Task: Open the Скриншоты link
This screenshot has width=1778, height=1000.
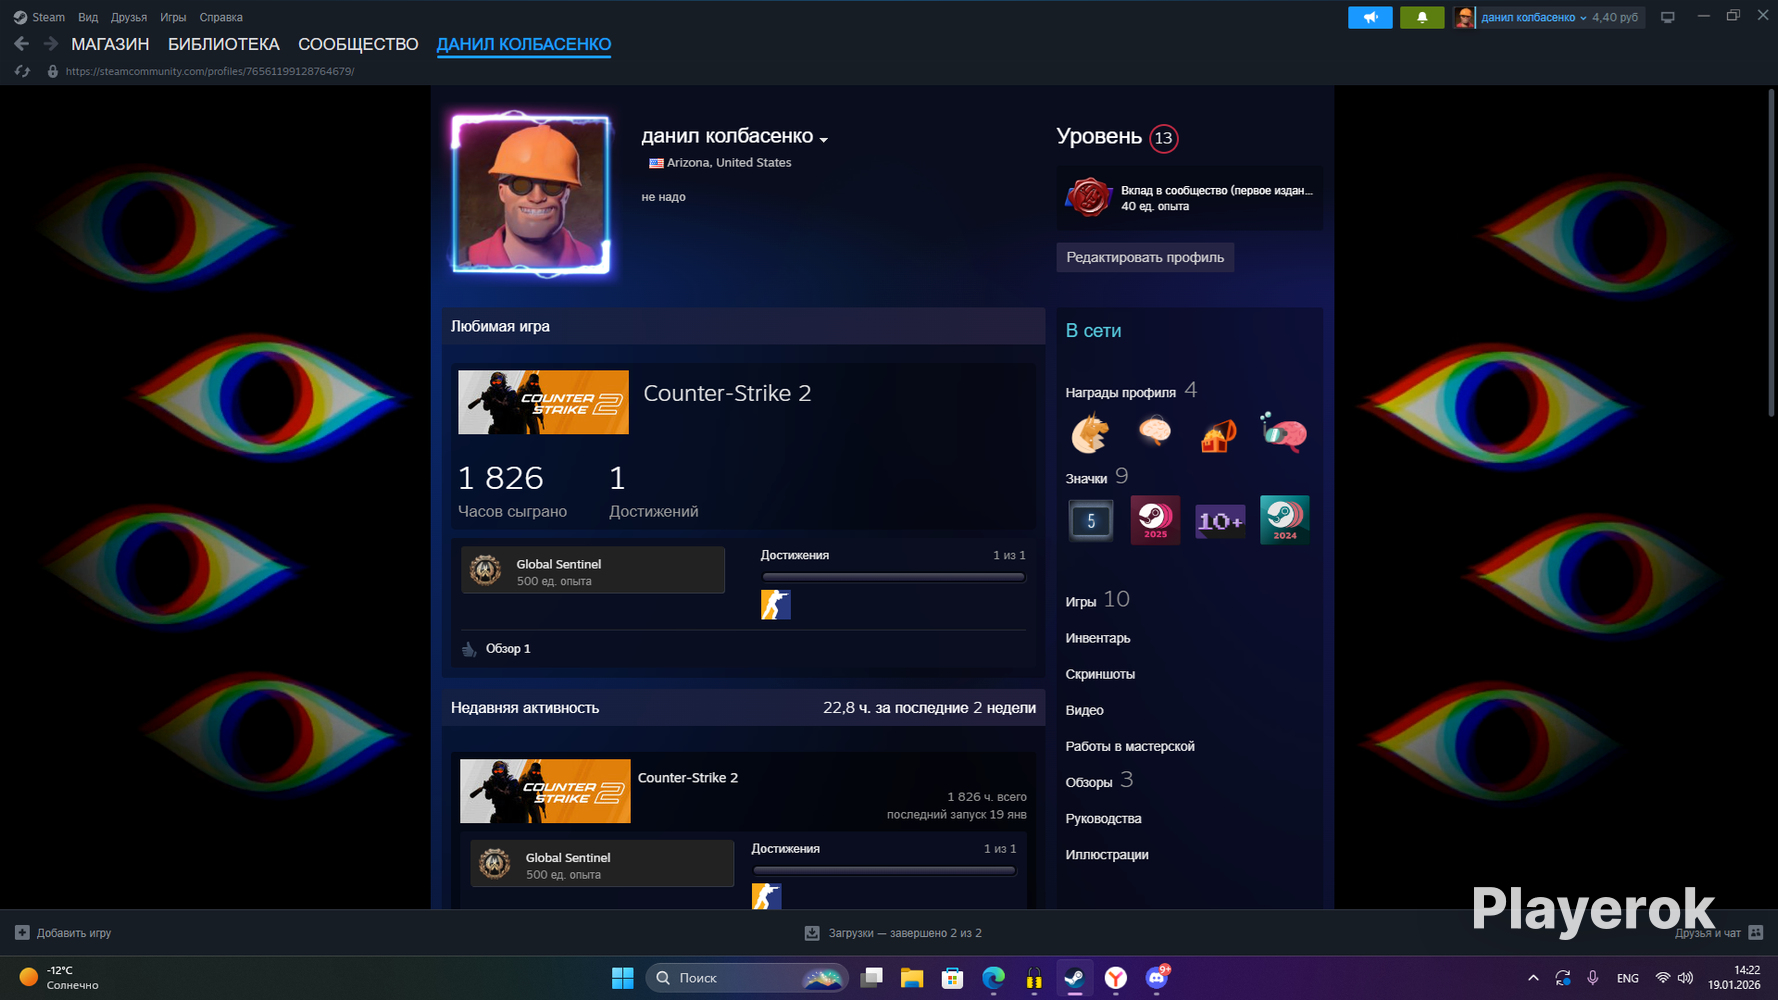Action: [x=1100, y=674]
